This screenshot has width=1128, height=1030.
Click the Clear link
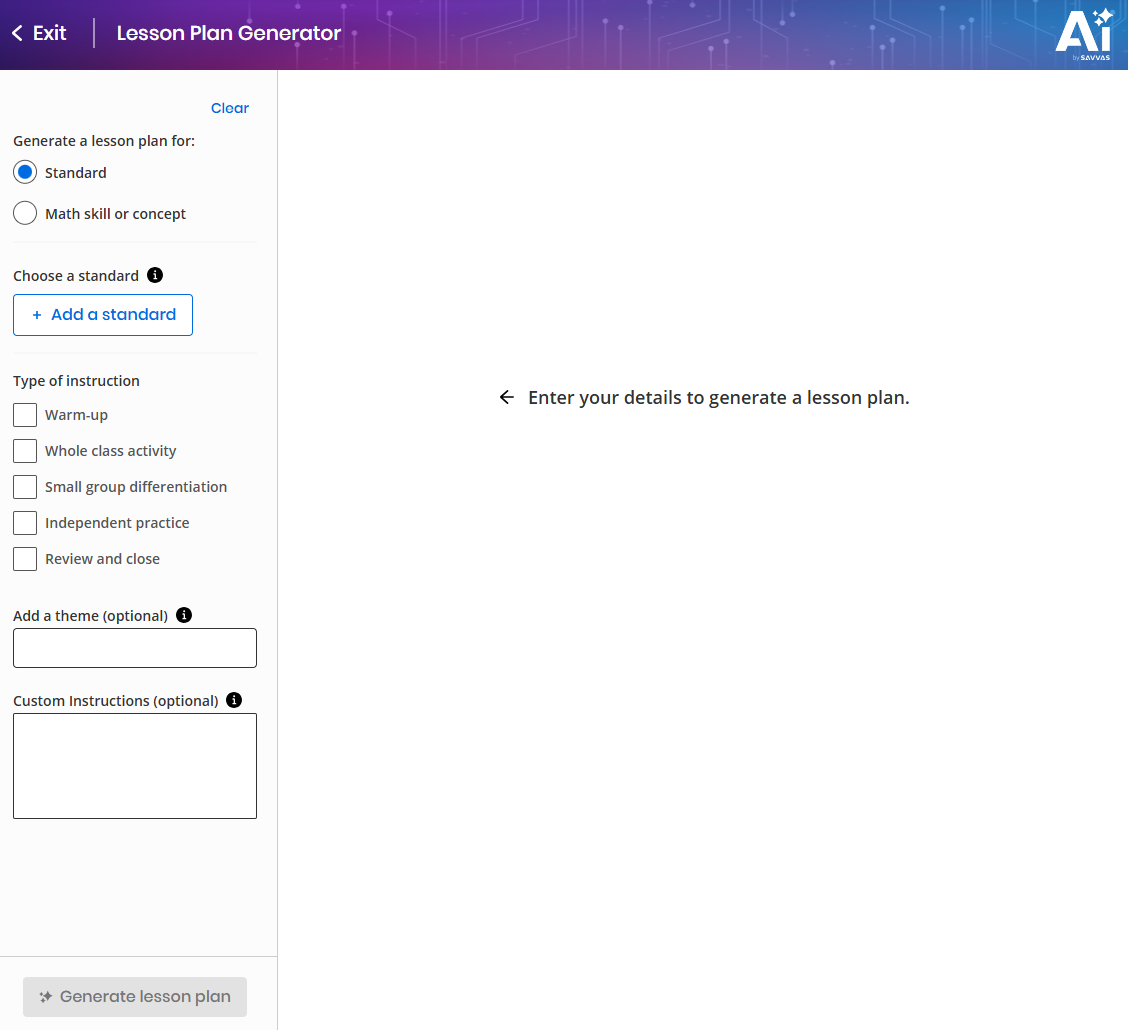229,108
